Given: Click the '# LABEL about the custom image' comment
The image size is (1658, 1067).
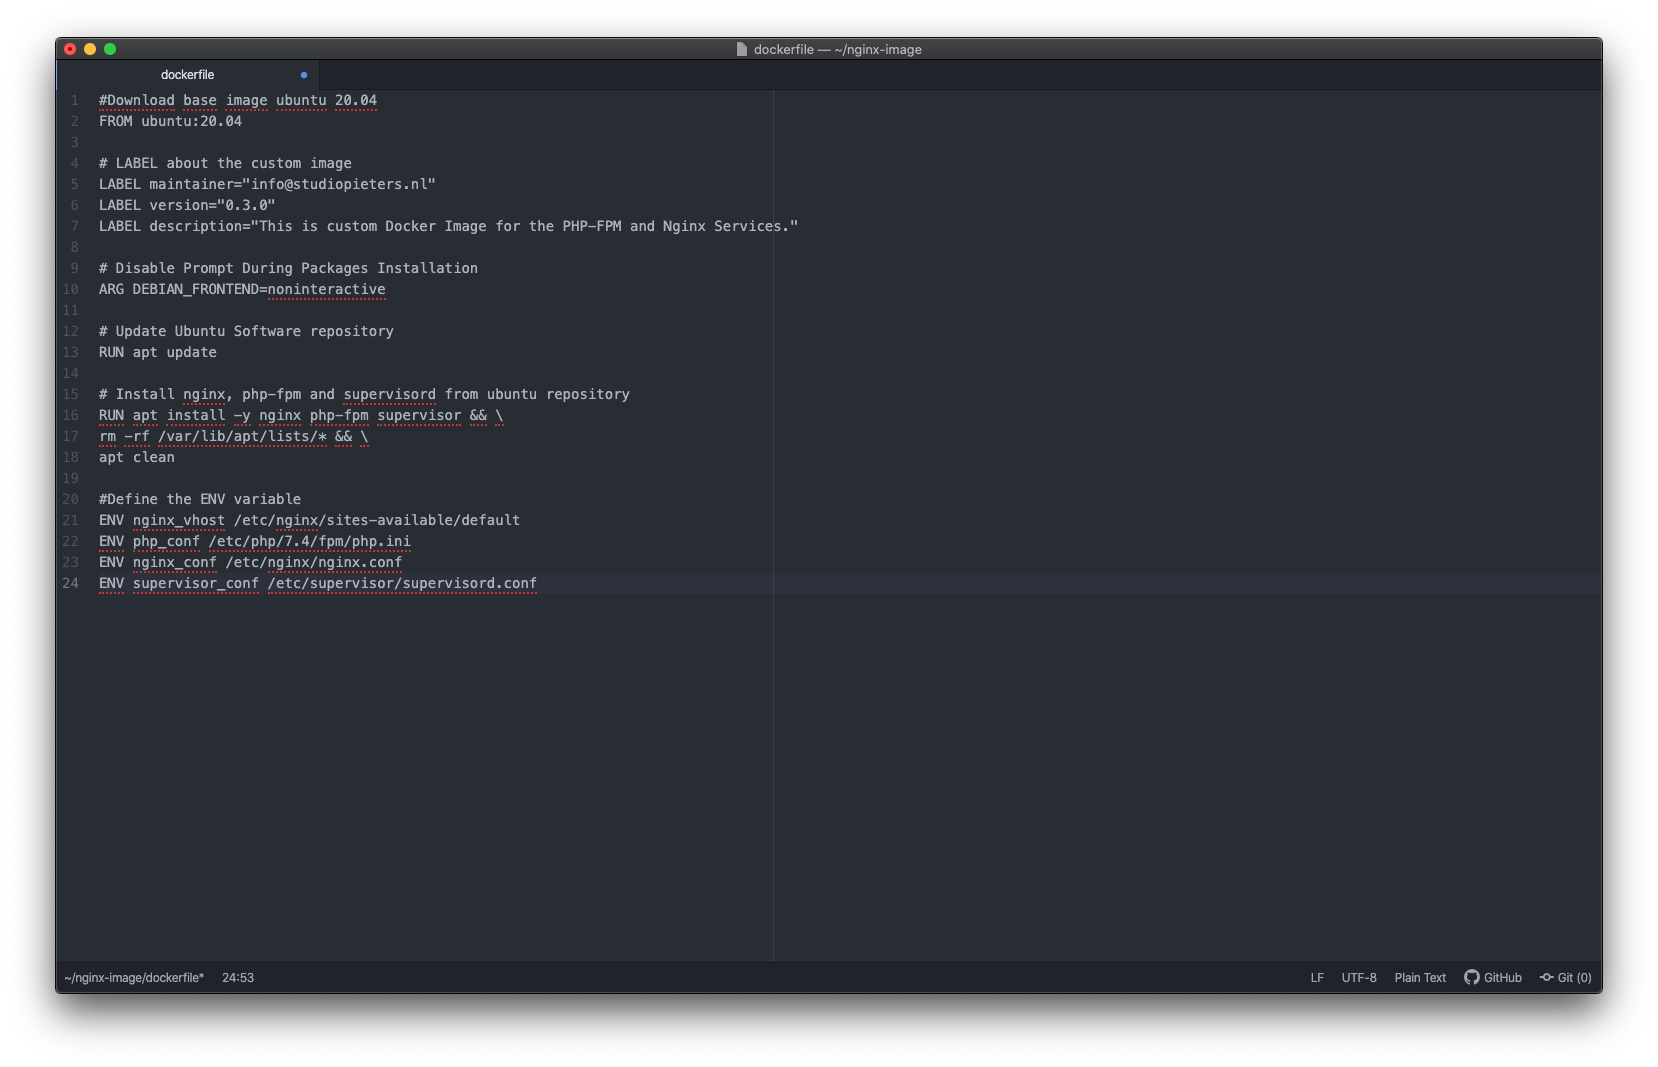Looking at the screenshot, I should tap(225, 163).
